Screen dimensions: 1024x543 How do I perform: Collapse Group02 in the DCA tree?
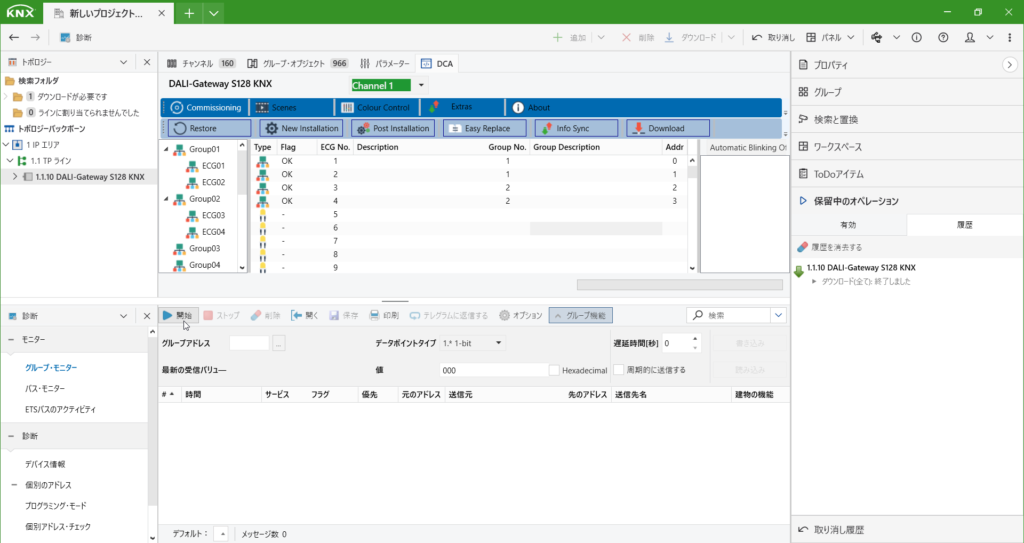[166, 199]
